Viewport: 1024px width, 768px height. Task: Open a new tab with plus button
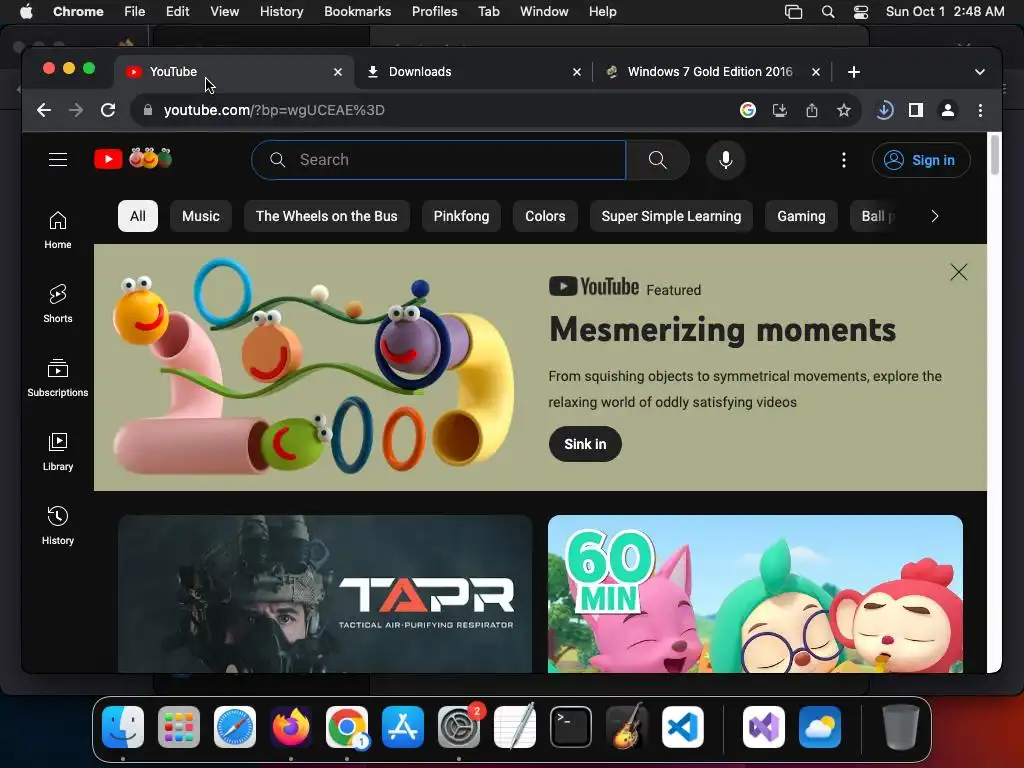[x=854, y=72]
